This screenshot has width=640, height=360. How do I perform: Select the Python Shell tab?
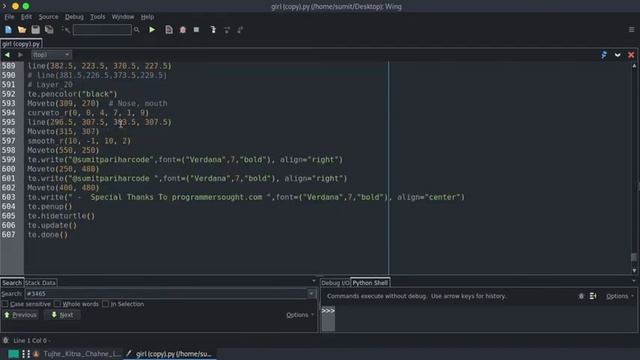coord(370,282)
